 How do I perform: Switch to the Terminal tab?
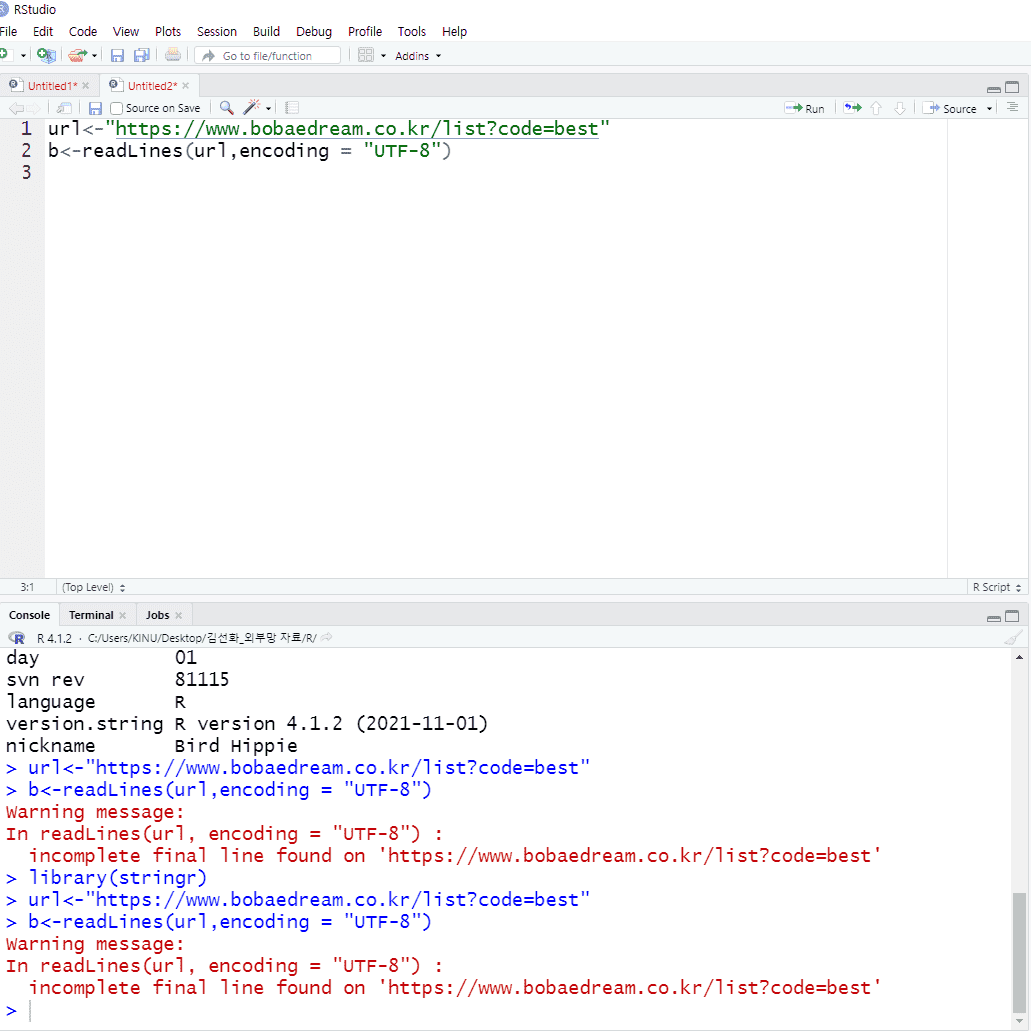91,615
